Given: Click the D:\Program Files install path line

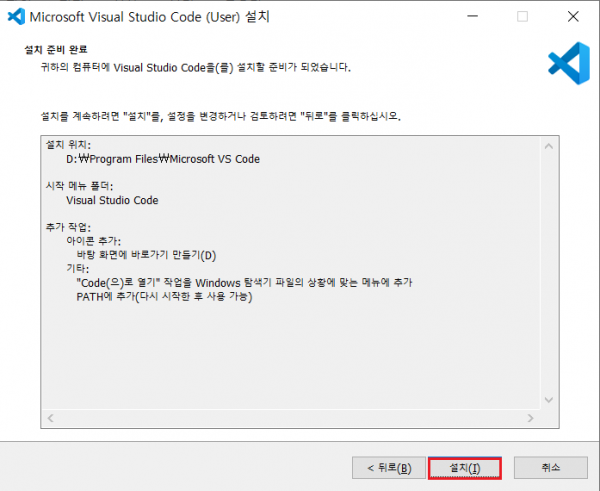Looking at the screenshot, I should [163, 159].
